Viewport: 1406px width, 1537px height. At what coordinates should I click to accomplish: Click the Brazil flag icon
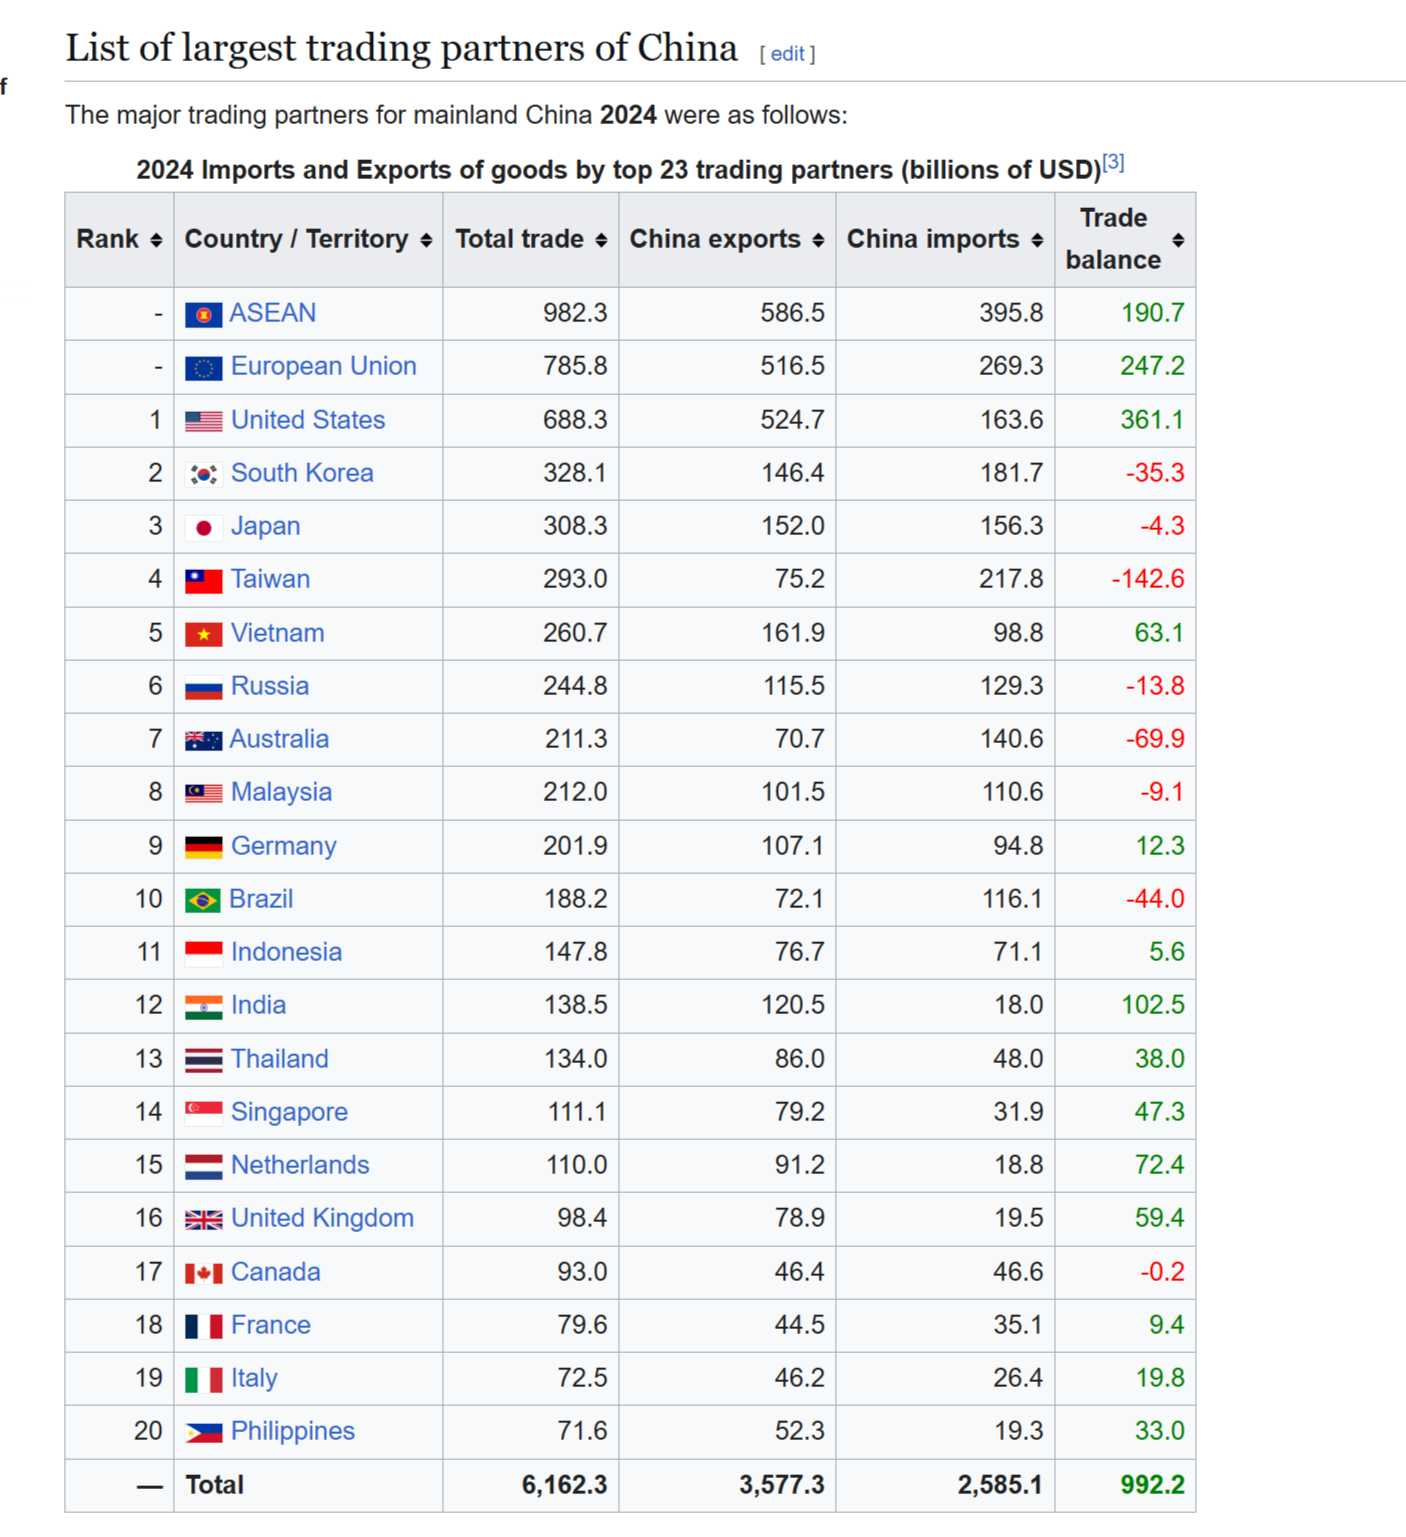point(203,900)
